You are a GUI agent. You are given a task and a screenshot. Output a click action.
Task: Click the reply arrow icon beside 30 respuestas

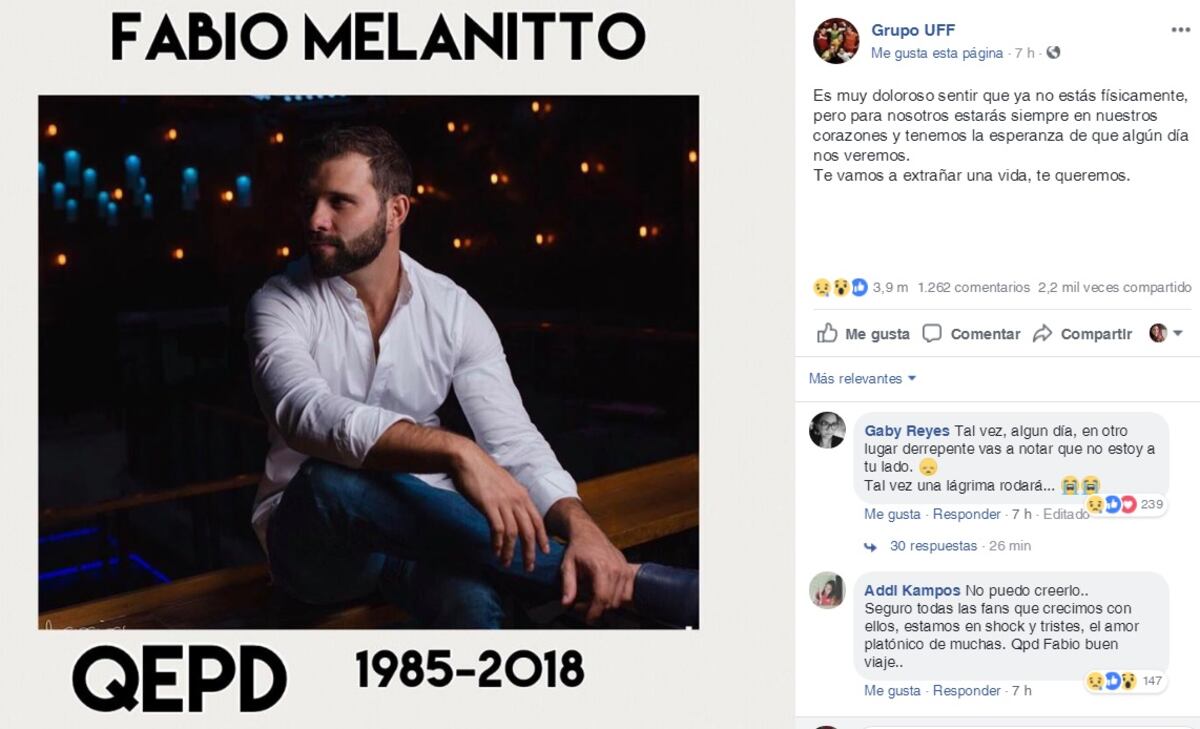click(x=871, y=546)
